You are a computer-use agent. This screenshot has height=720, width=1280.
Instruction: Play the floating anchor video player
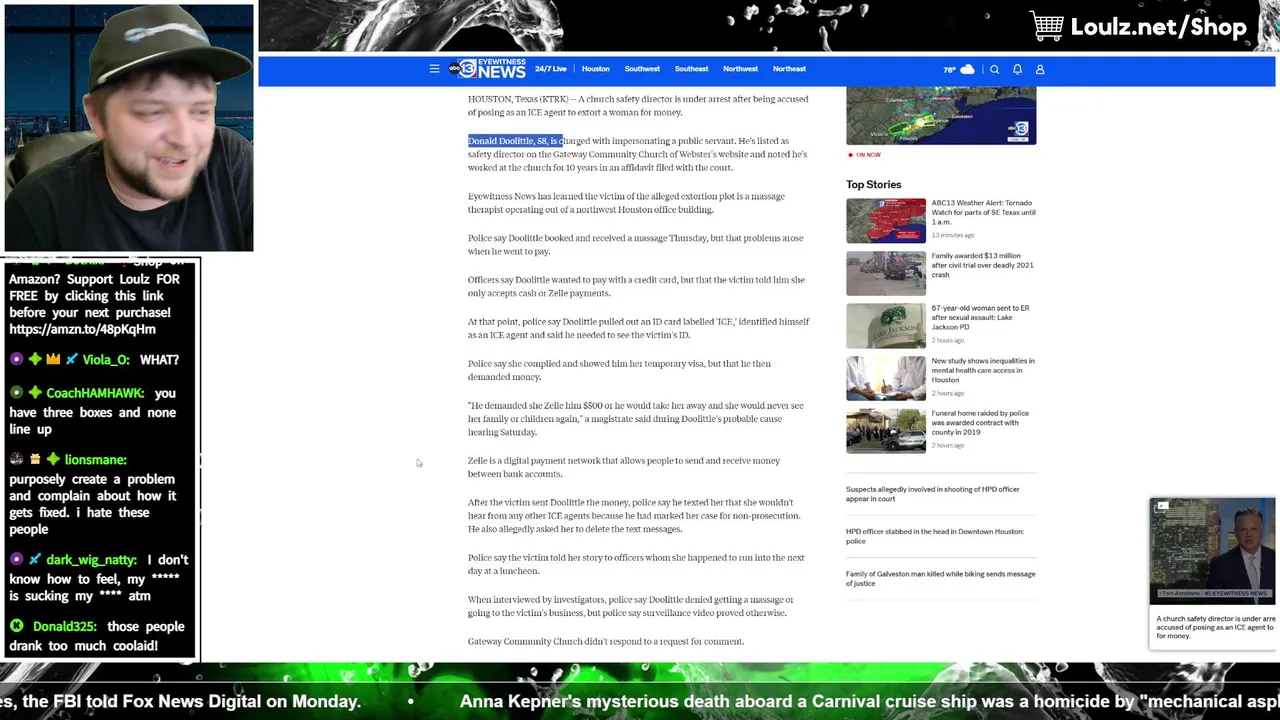1213,552
